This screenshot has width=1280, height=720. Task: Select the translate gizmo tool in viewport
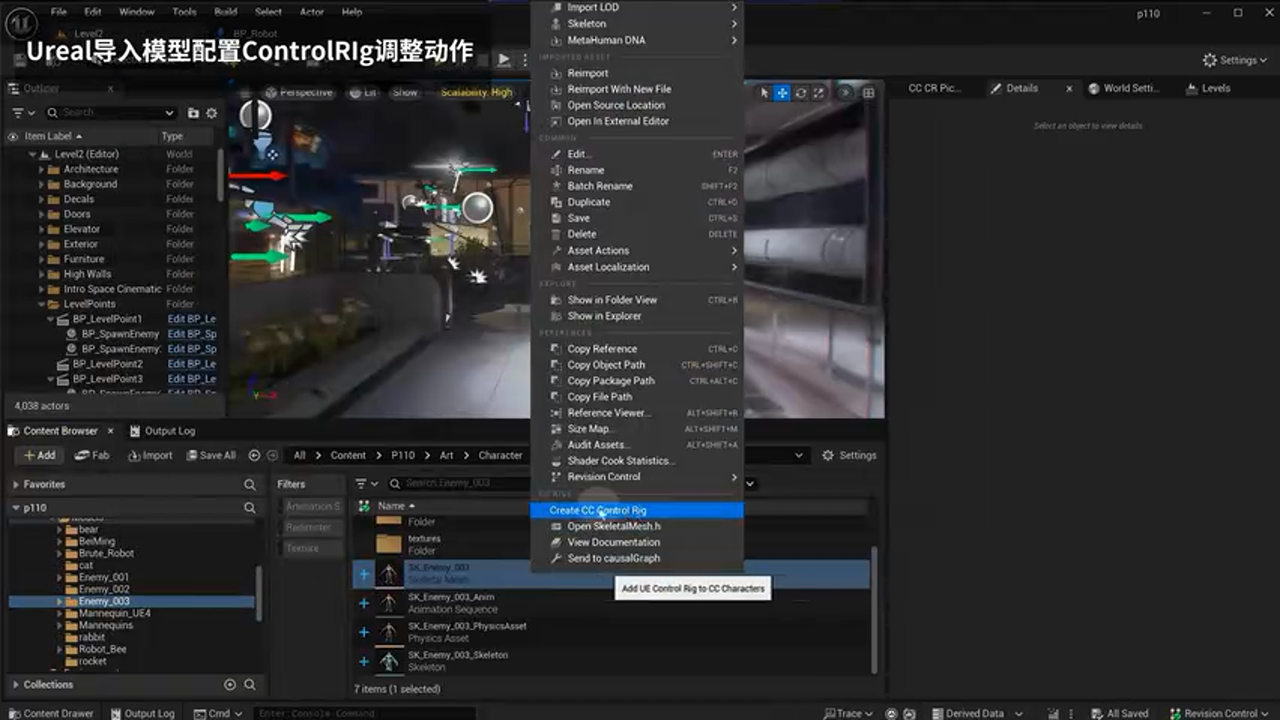point(782,93)
